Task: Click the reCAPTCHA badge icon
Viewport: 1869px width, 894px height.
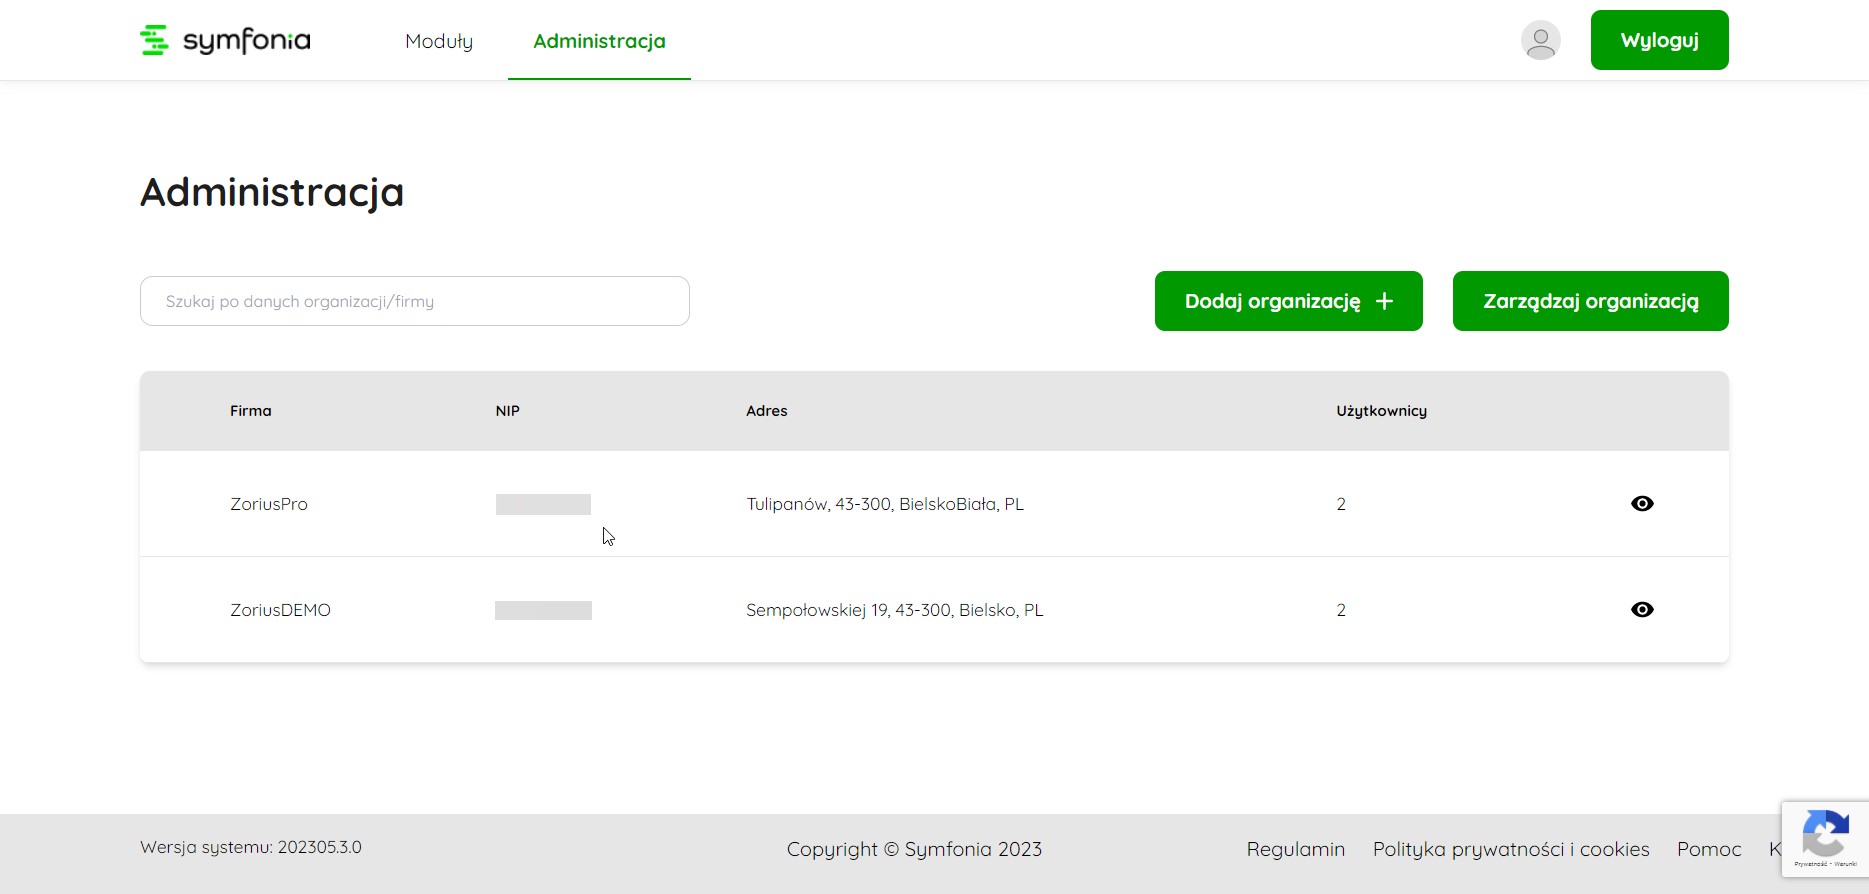Action: (x=1825, y=834)
